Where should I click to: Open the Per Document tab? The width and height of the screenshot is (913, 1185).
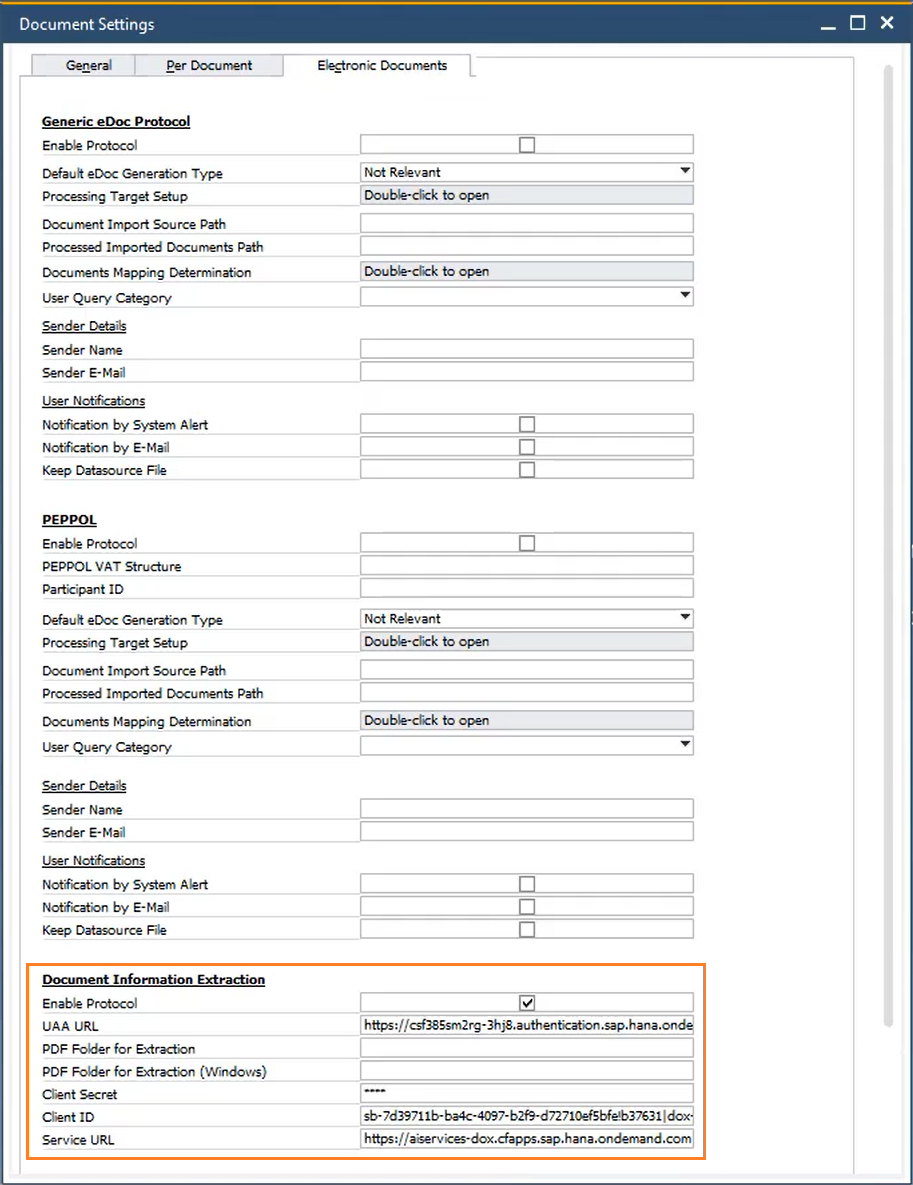pyautogui.click(x=209, y=66)
